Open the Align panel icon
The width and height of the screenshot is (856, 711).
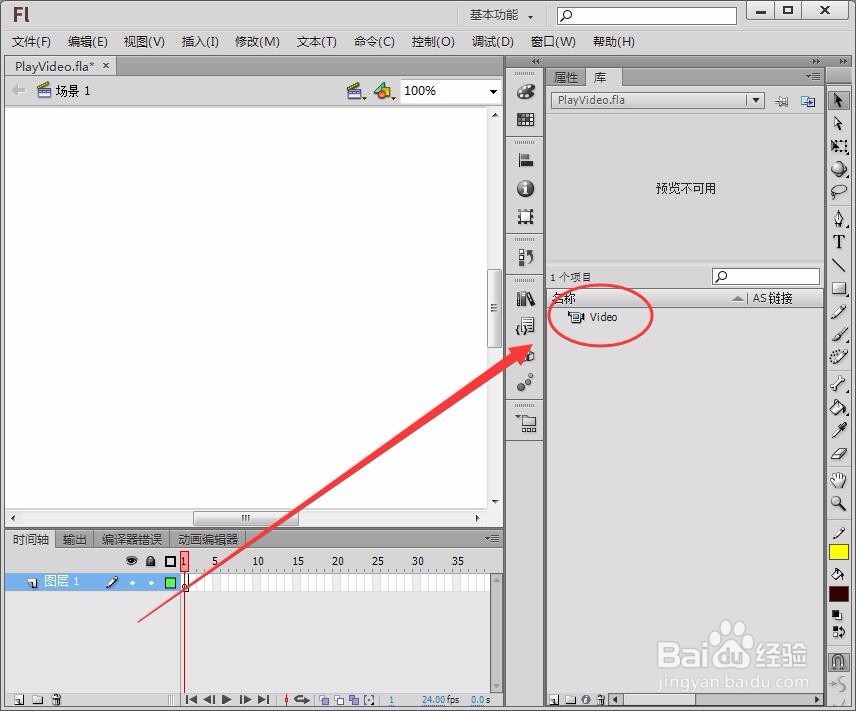[525, 161]
